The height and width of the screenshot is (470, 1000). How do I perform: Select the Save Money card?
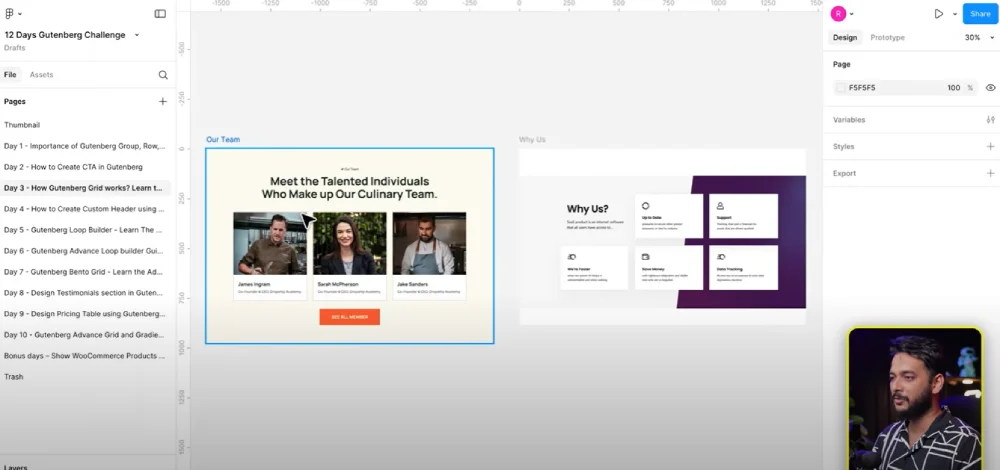[x=669, y=268]
